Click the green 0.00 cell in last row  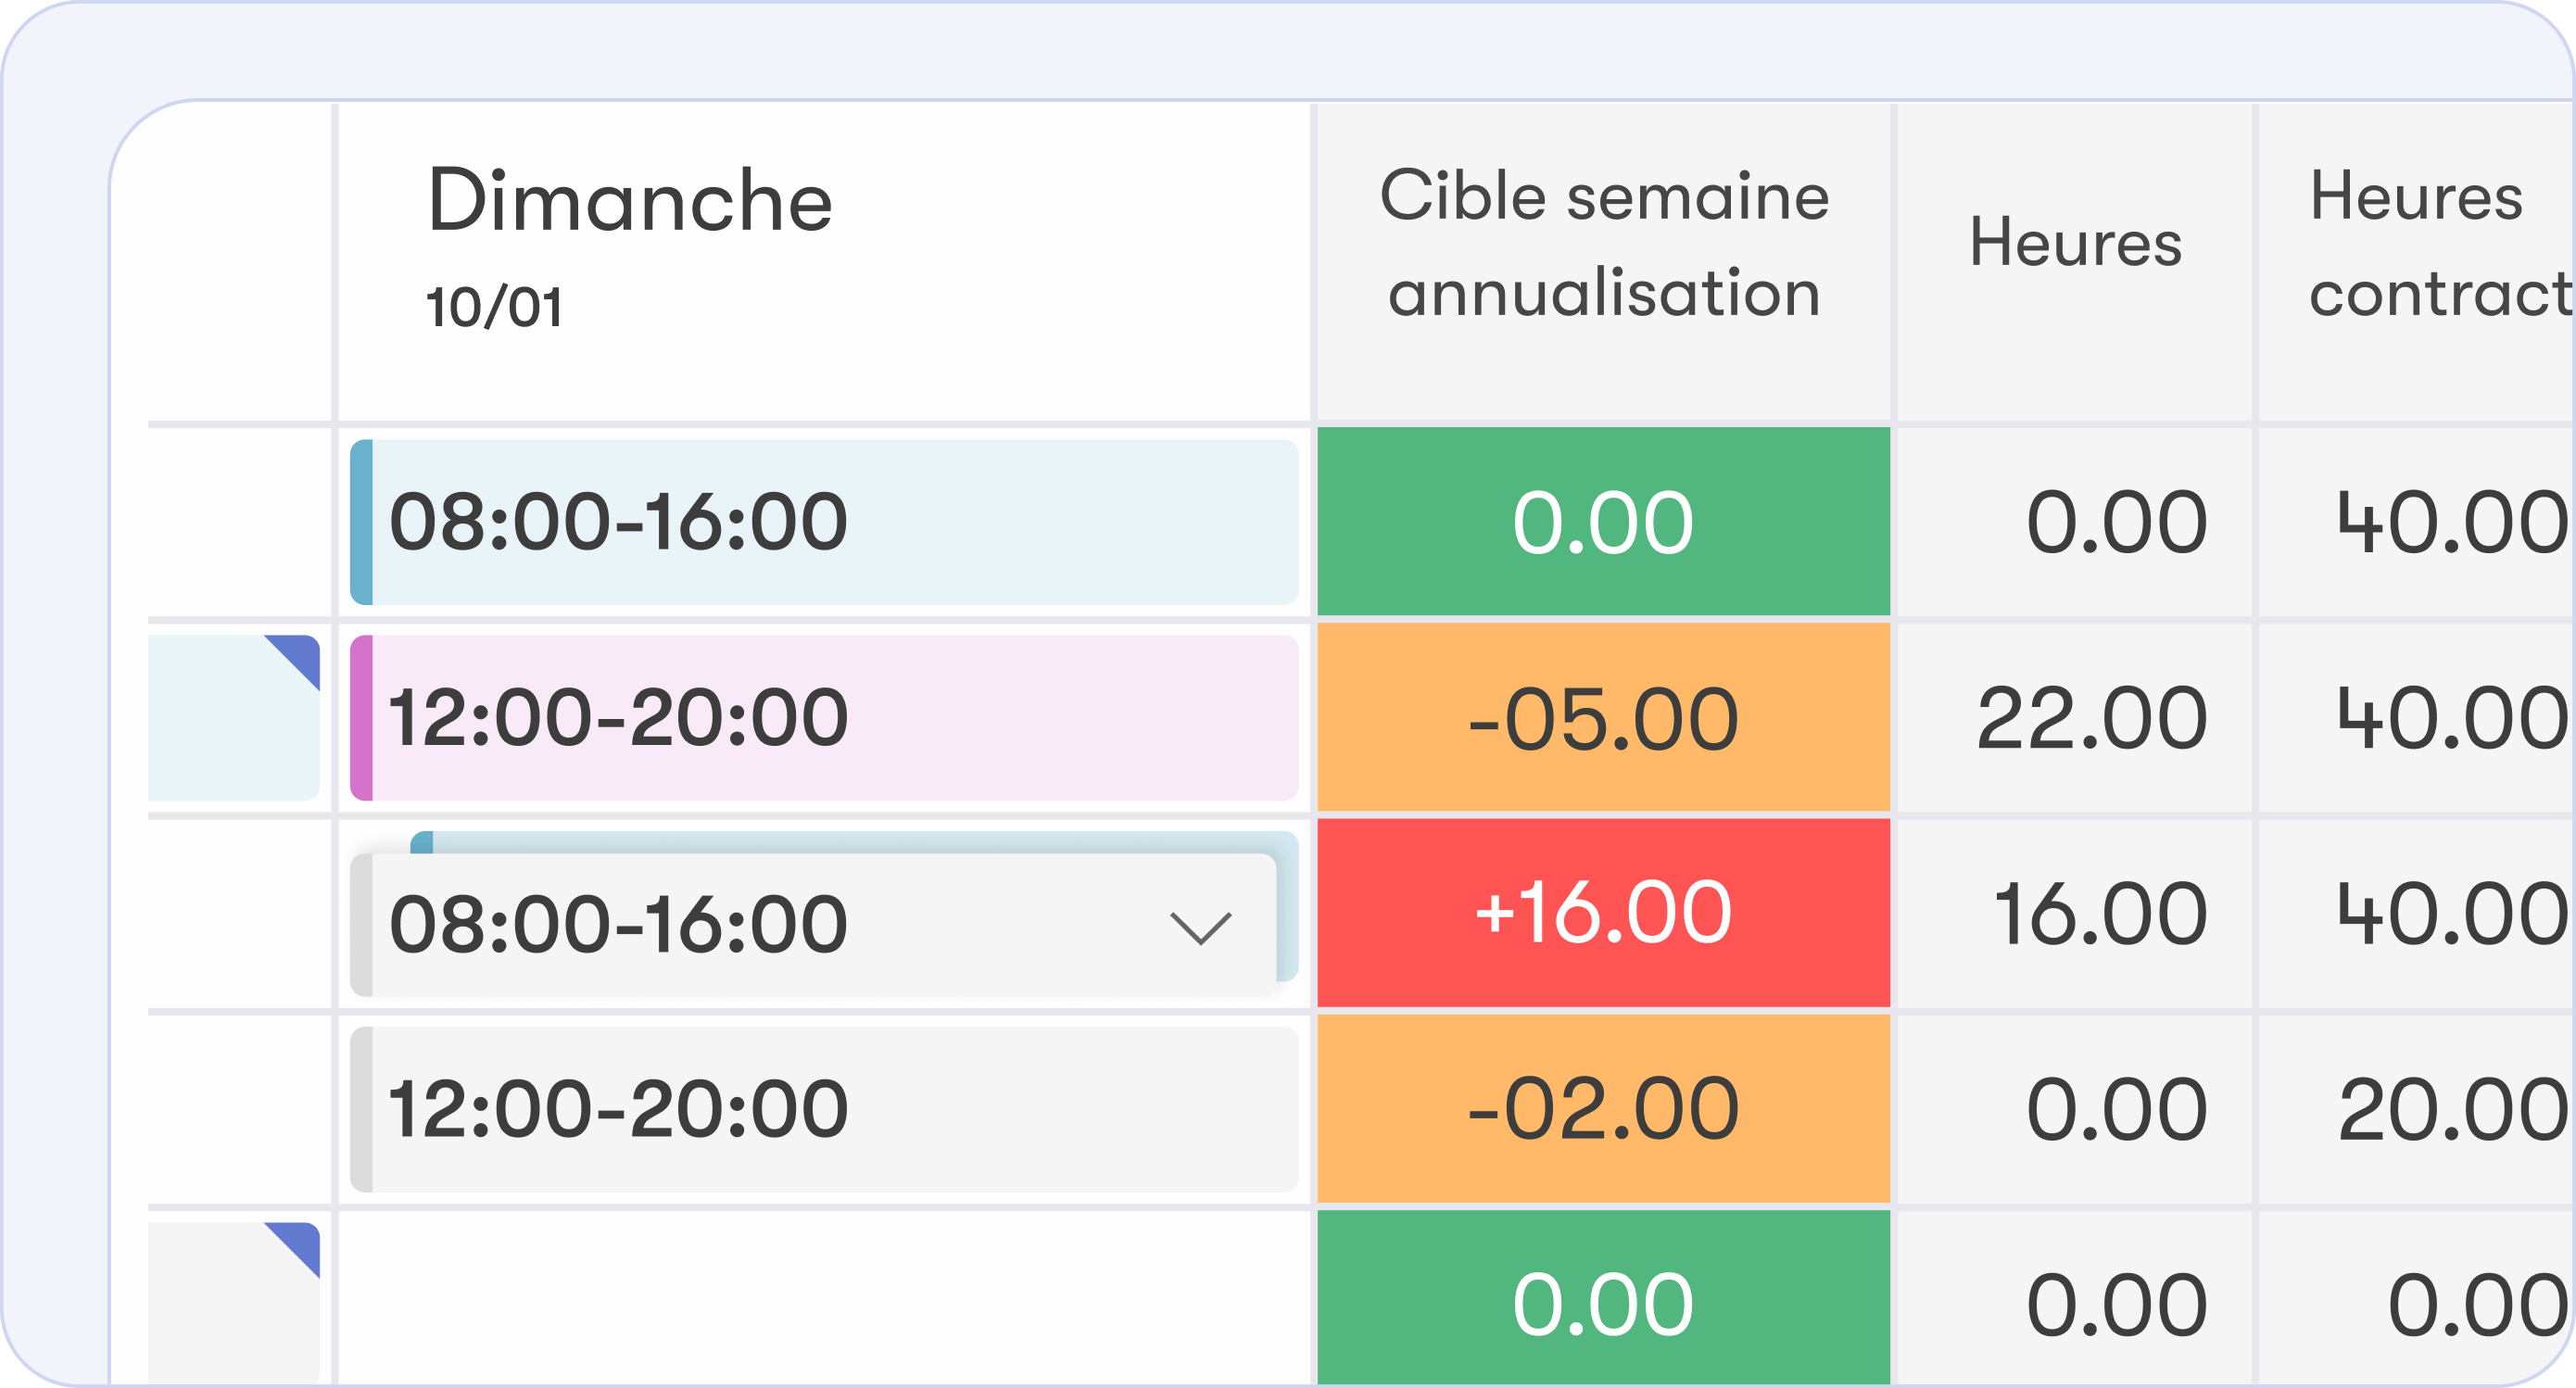click(1604, 1298)
